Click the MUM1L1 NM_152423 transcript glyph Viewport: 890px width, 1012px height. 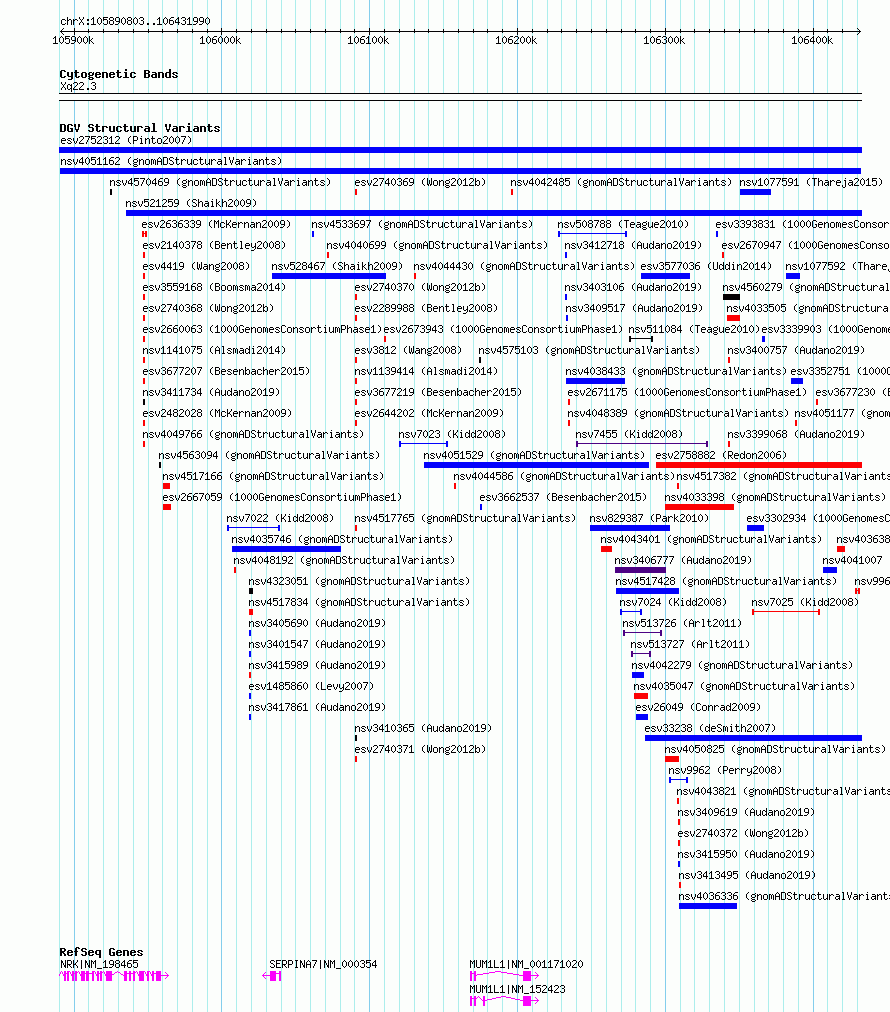(x=504, y=1001)
